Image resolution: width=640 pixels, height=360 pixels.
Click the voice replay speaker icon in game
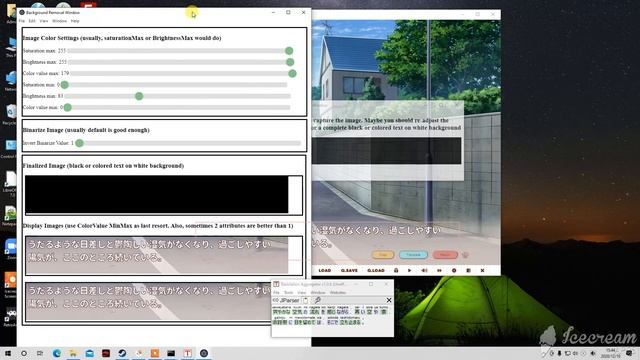click(424, 271)
